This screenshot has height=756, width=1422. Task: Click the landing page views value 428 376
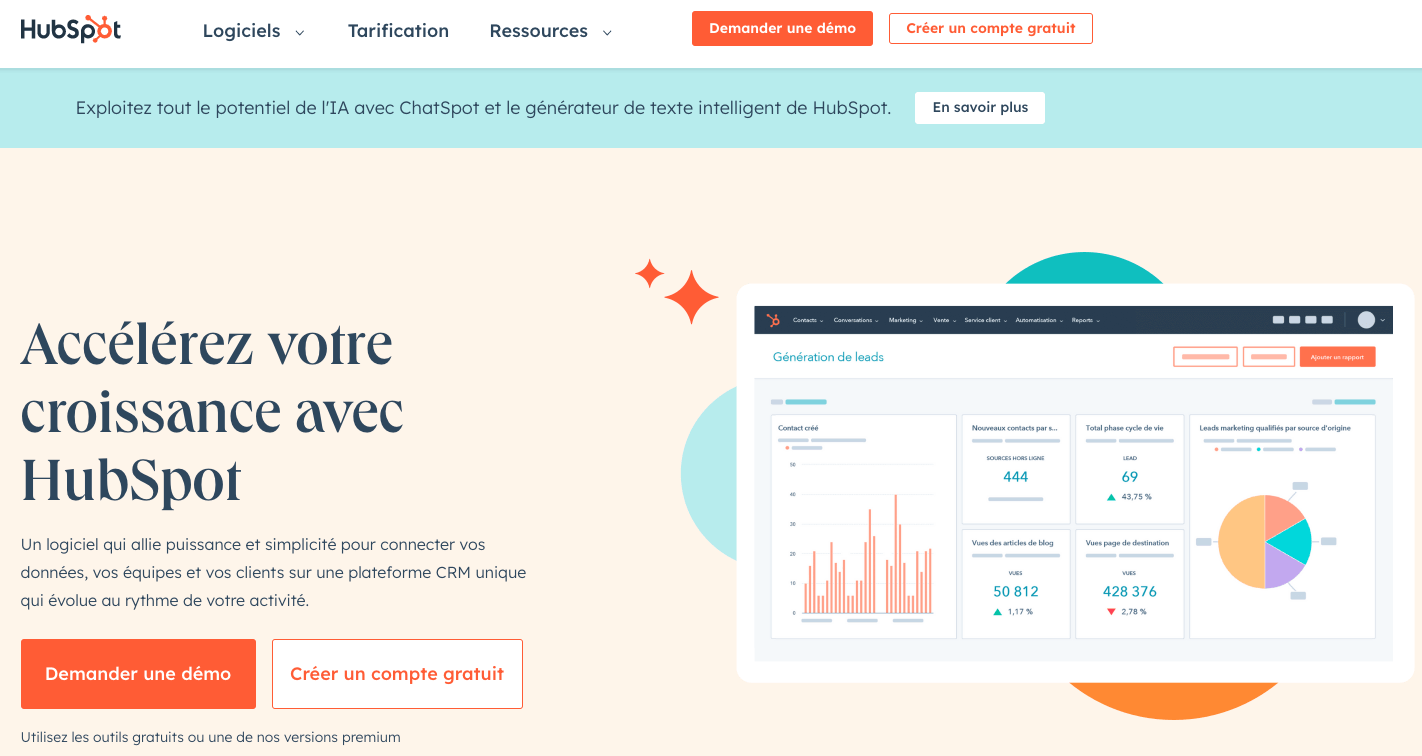(x=1130, y=591)
